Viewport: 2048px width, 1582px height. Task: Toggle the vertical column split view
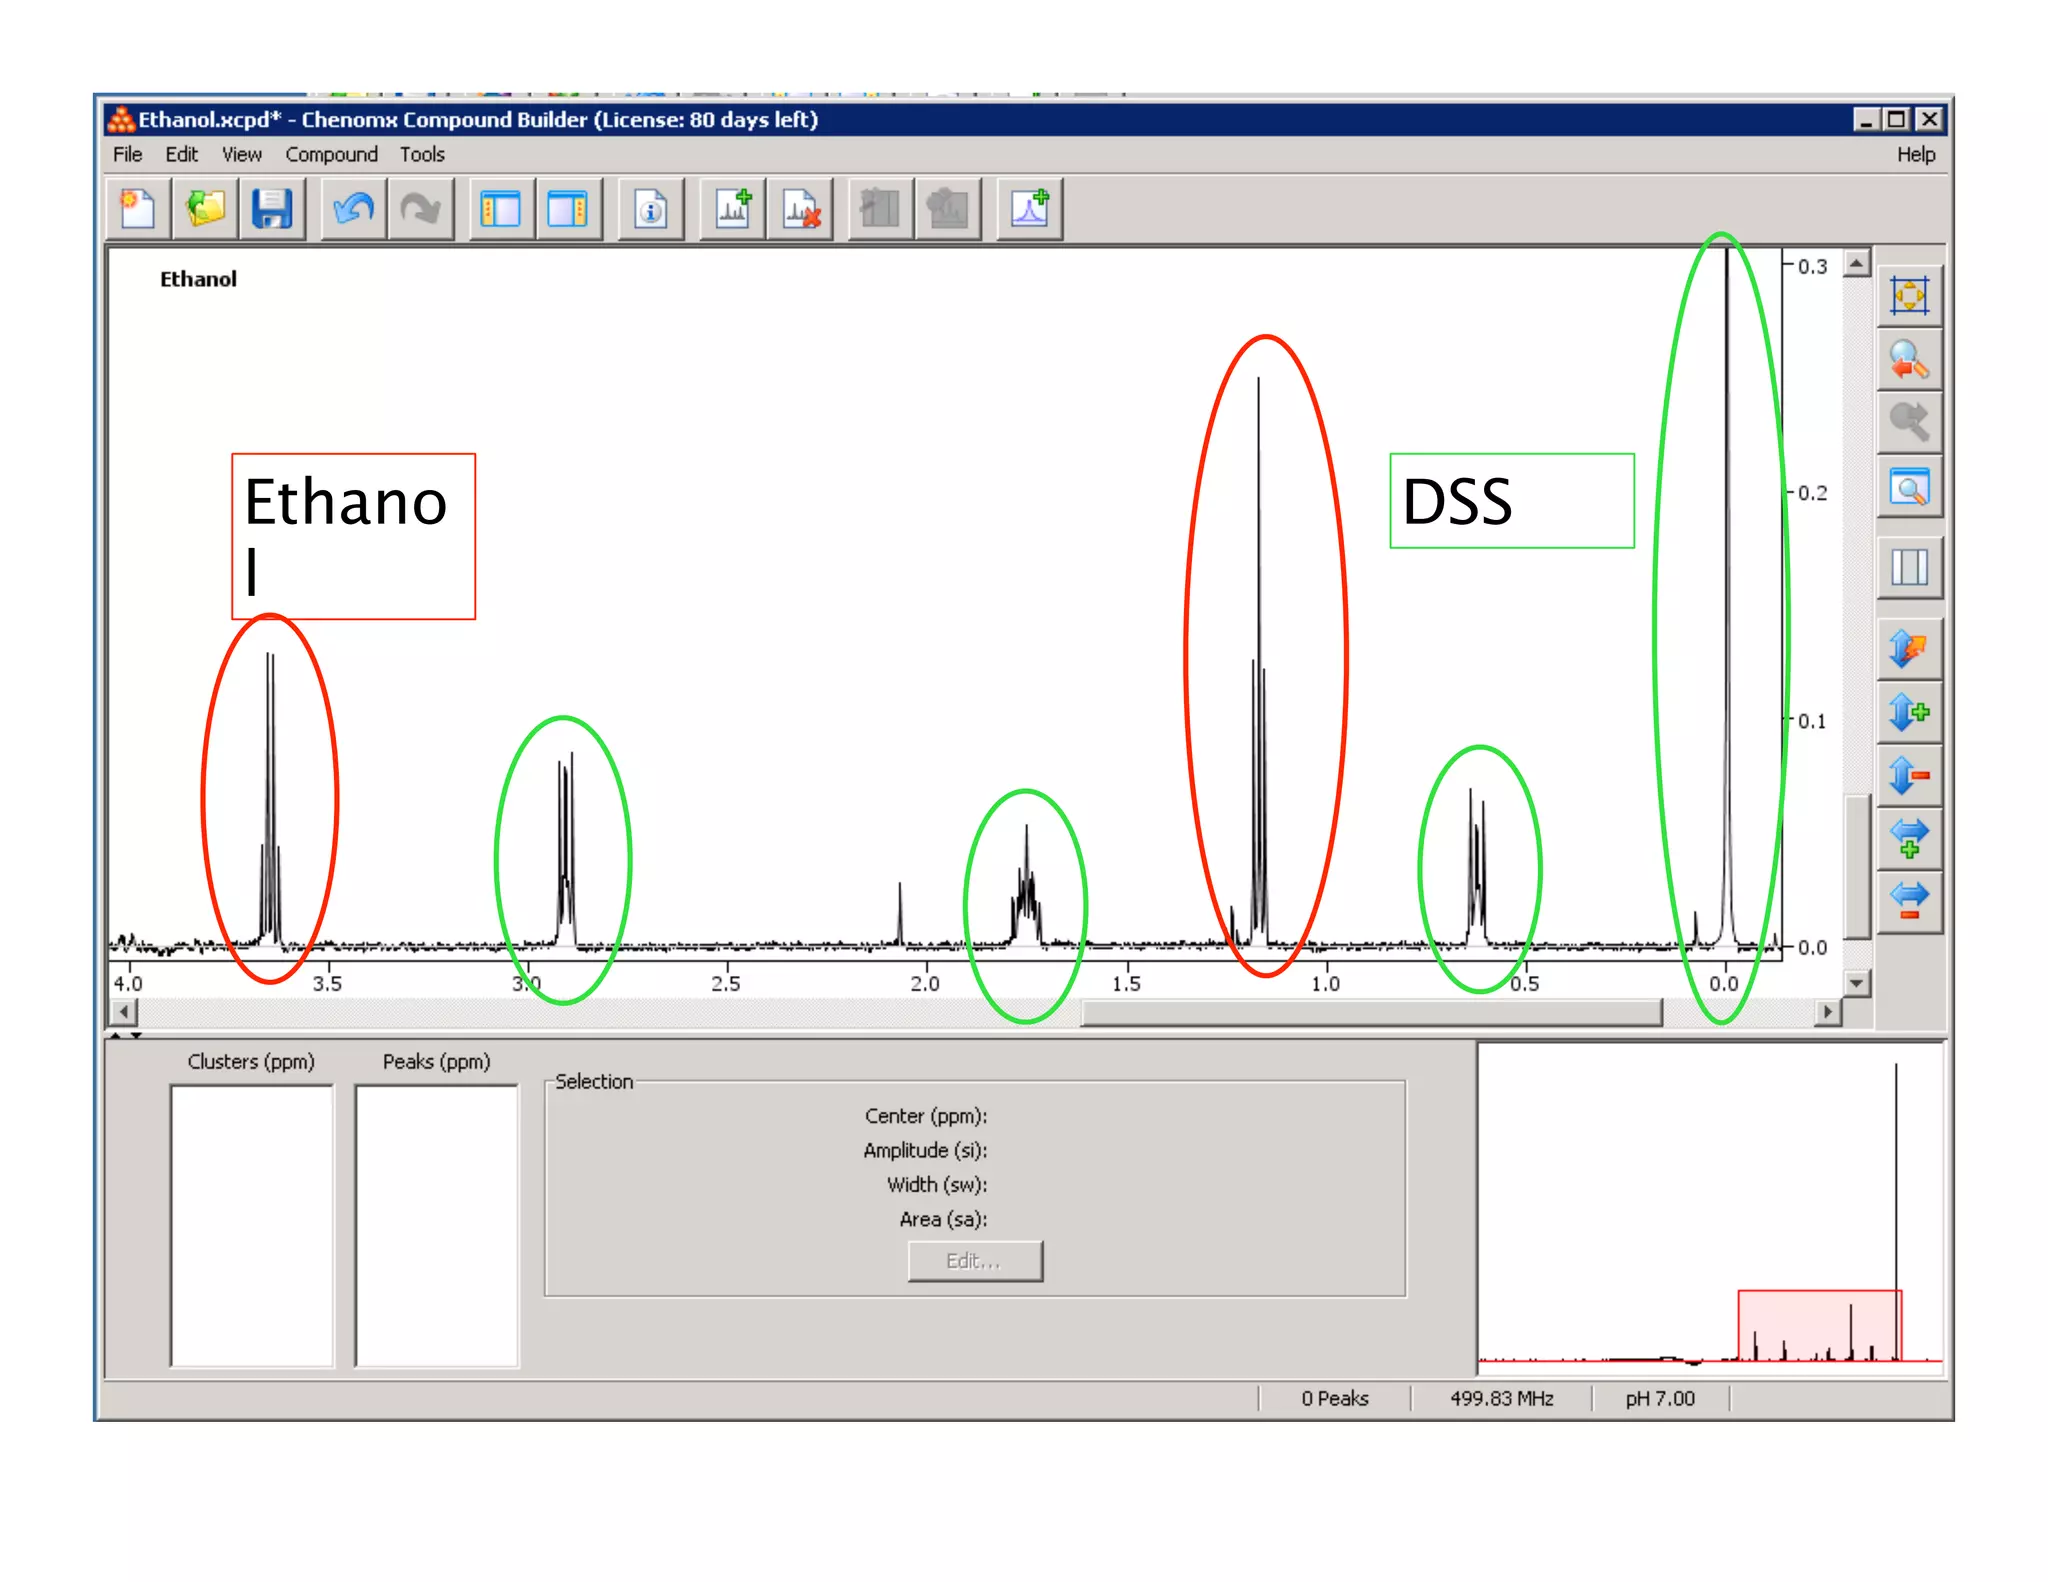(1909, 568)
